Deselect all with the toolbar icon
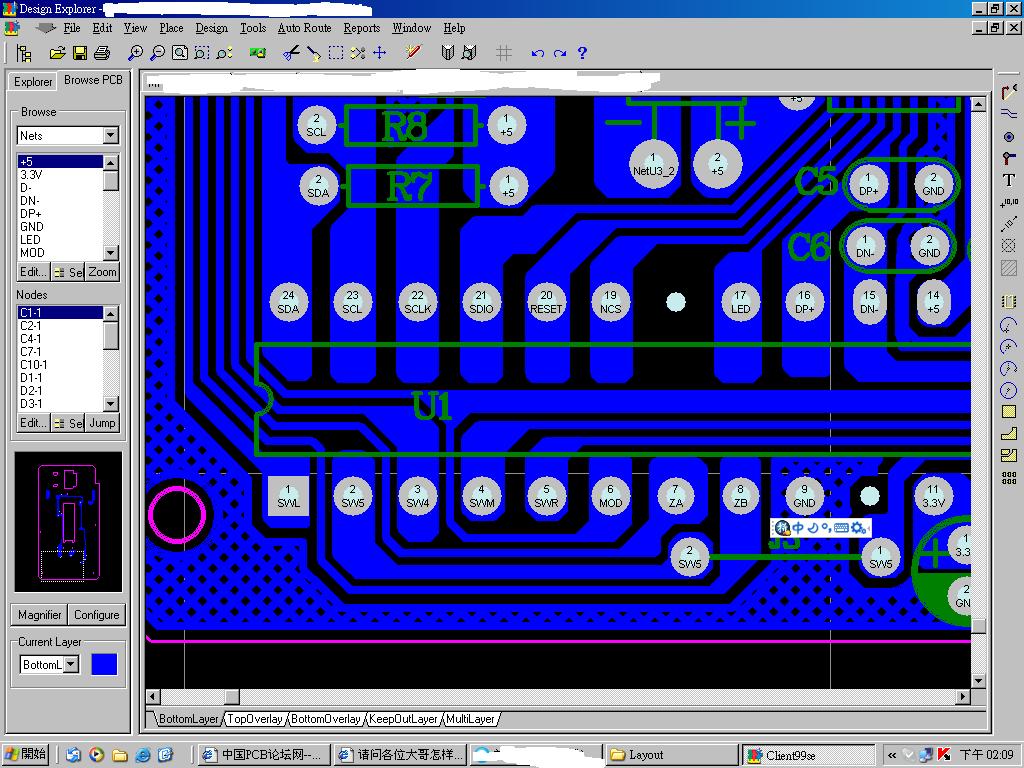1024x768 pixels. click(358, 53)
